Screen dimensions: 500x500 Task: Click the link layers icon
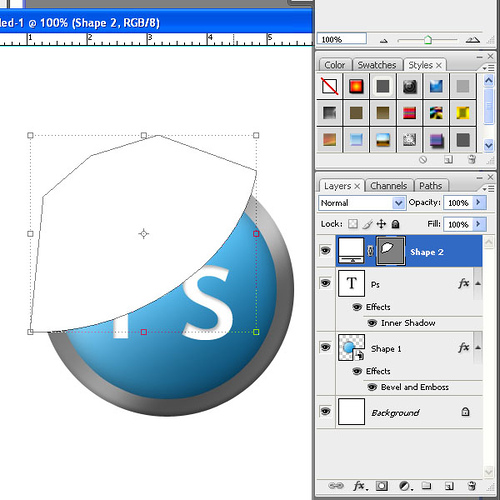click(336, 486)
